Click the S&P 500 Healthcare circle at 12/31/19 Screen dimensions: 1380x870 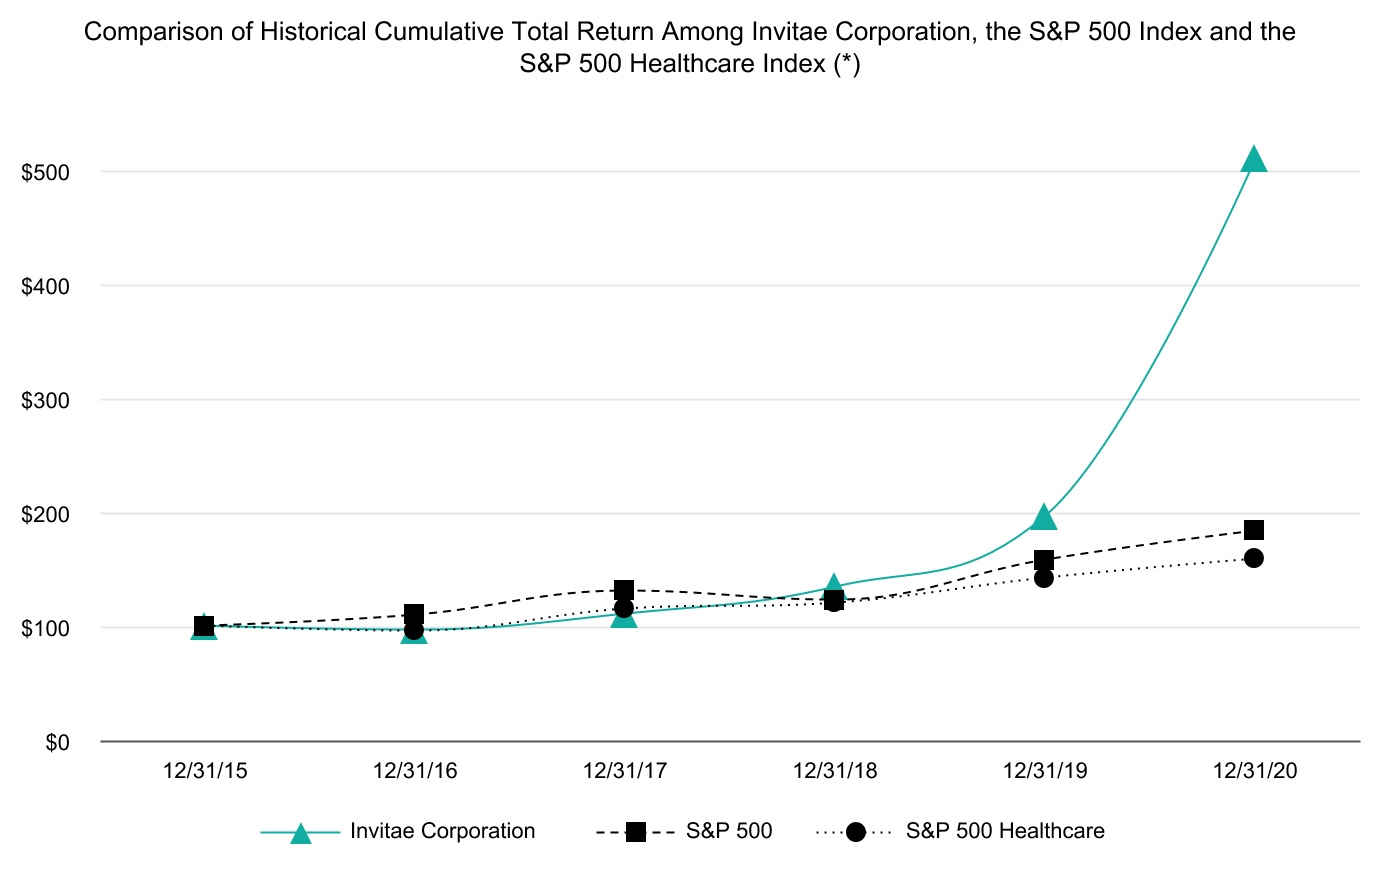(x=1043, y=578)
